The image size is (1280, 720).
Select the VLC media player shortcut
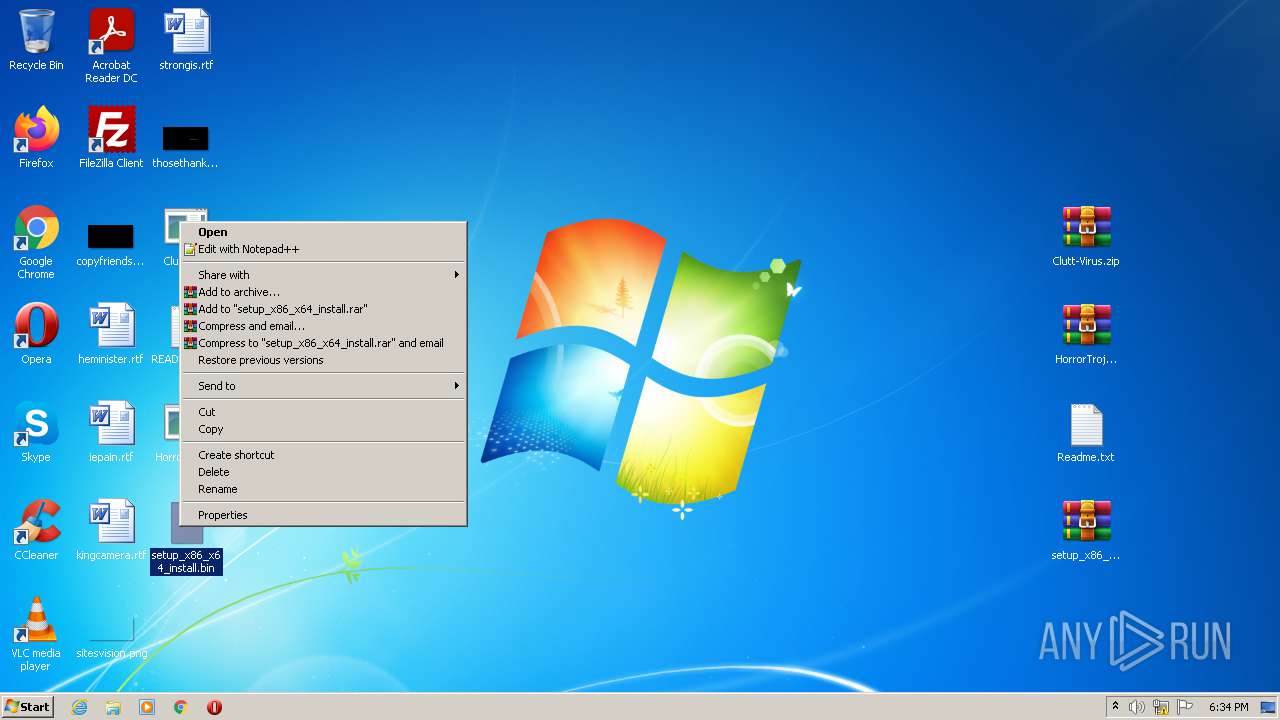coord(36,634)
